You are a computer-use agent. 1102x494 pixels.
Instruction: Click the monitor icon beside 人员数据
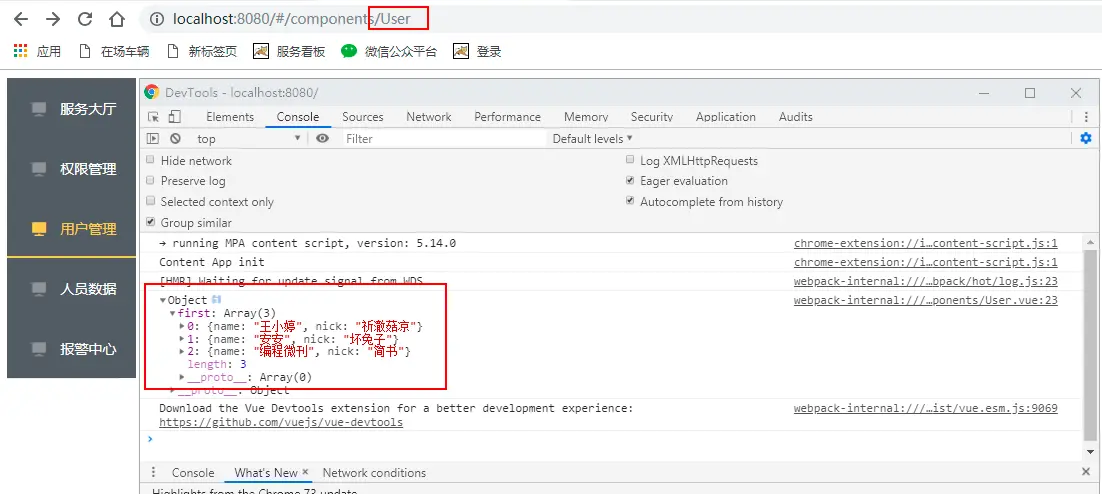click(39, 288)
